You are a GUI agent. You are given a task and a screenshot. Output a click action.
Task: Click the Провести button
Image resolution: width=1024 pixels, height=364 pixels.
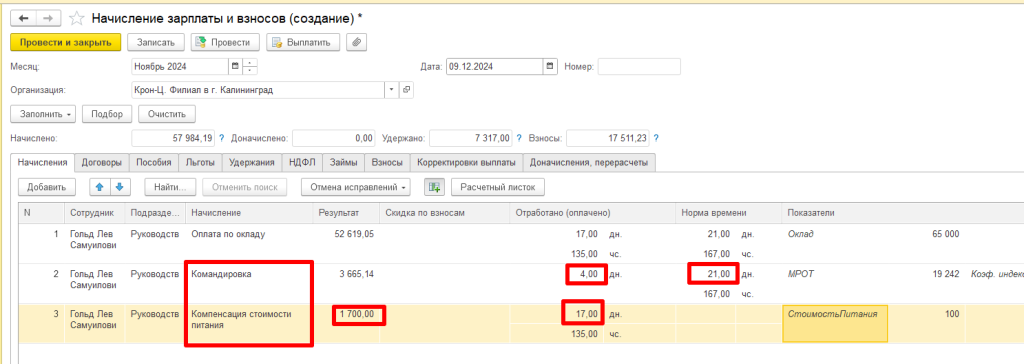(x=225, y=42)
